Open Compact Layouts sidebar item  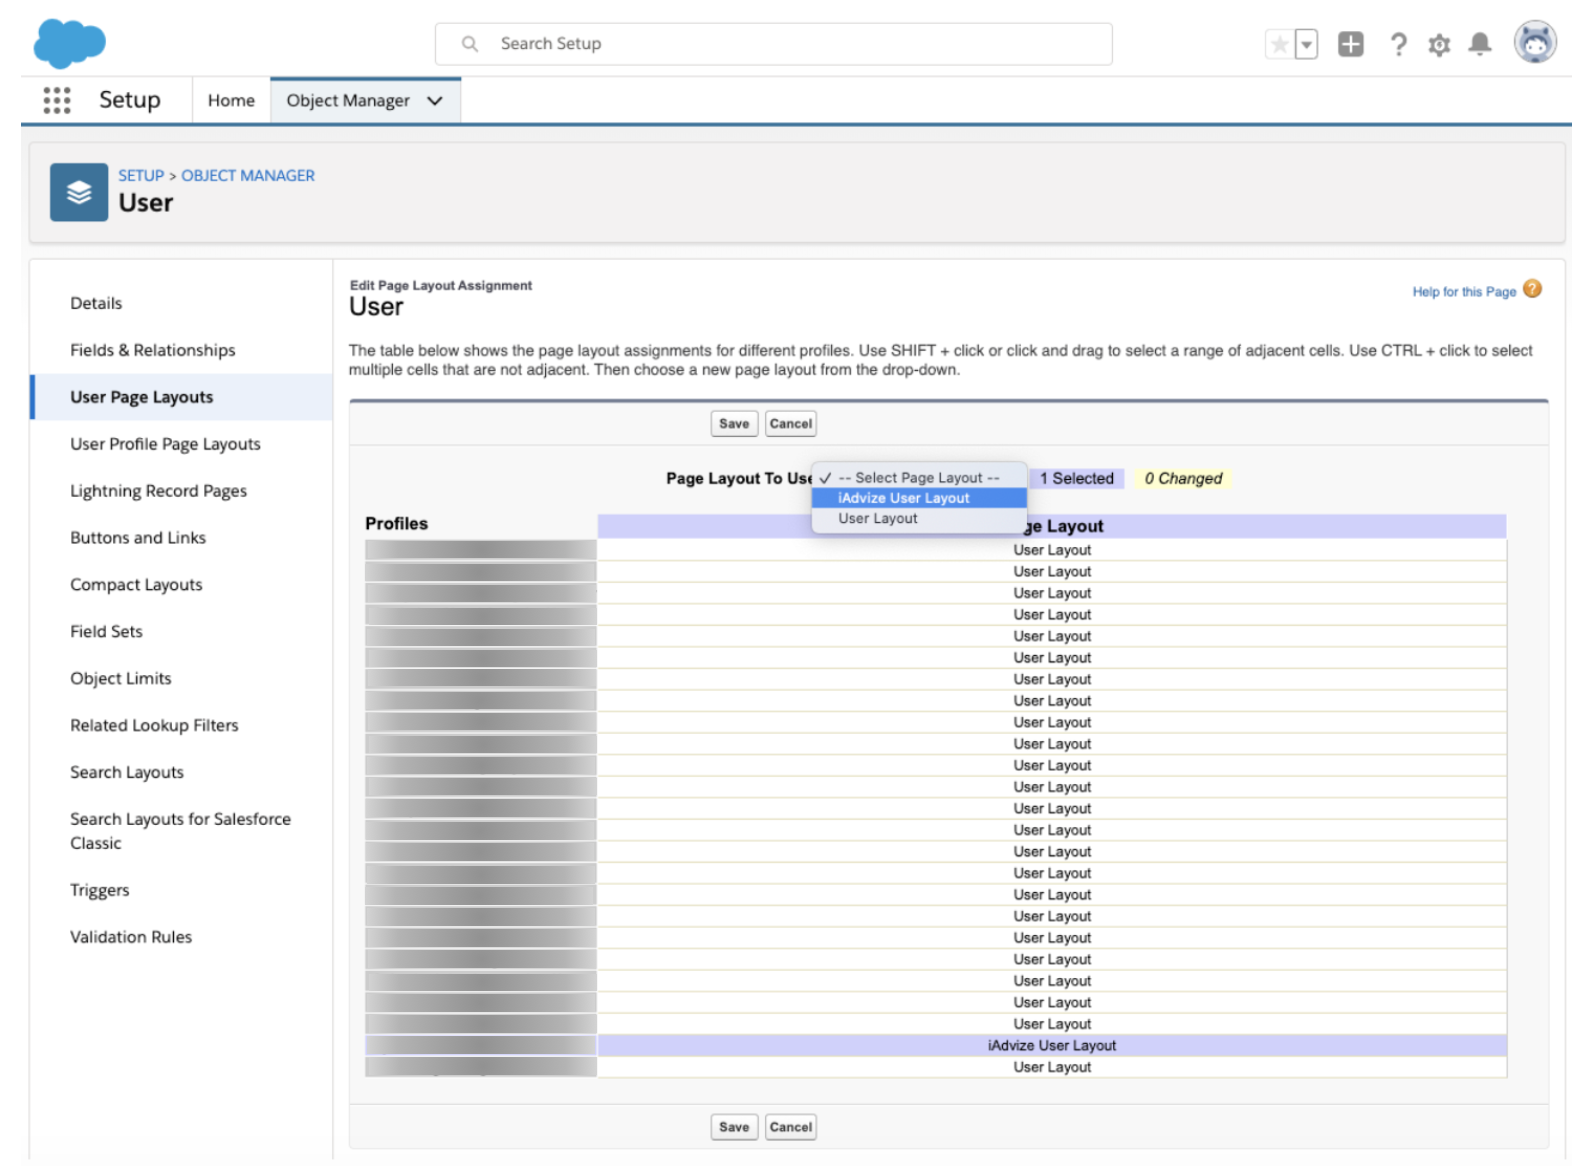[136, 585]
